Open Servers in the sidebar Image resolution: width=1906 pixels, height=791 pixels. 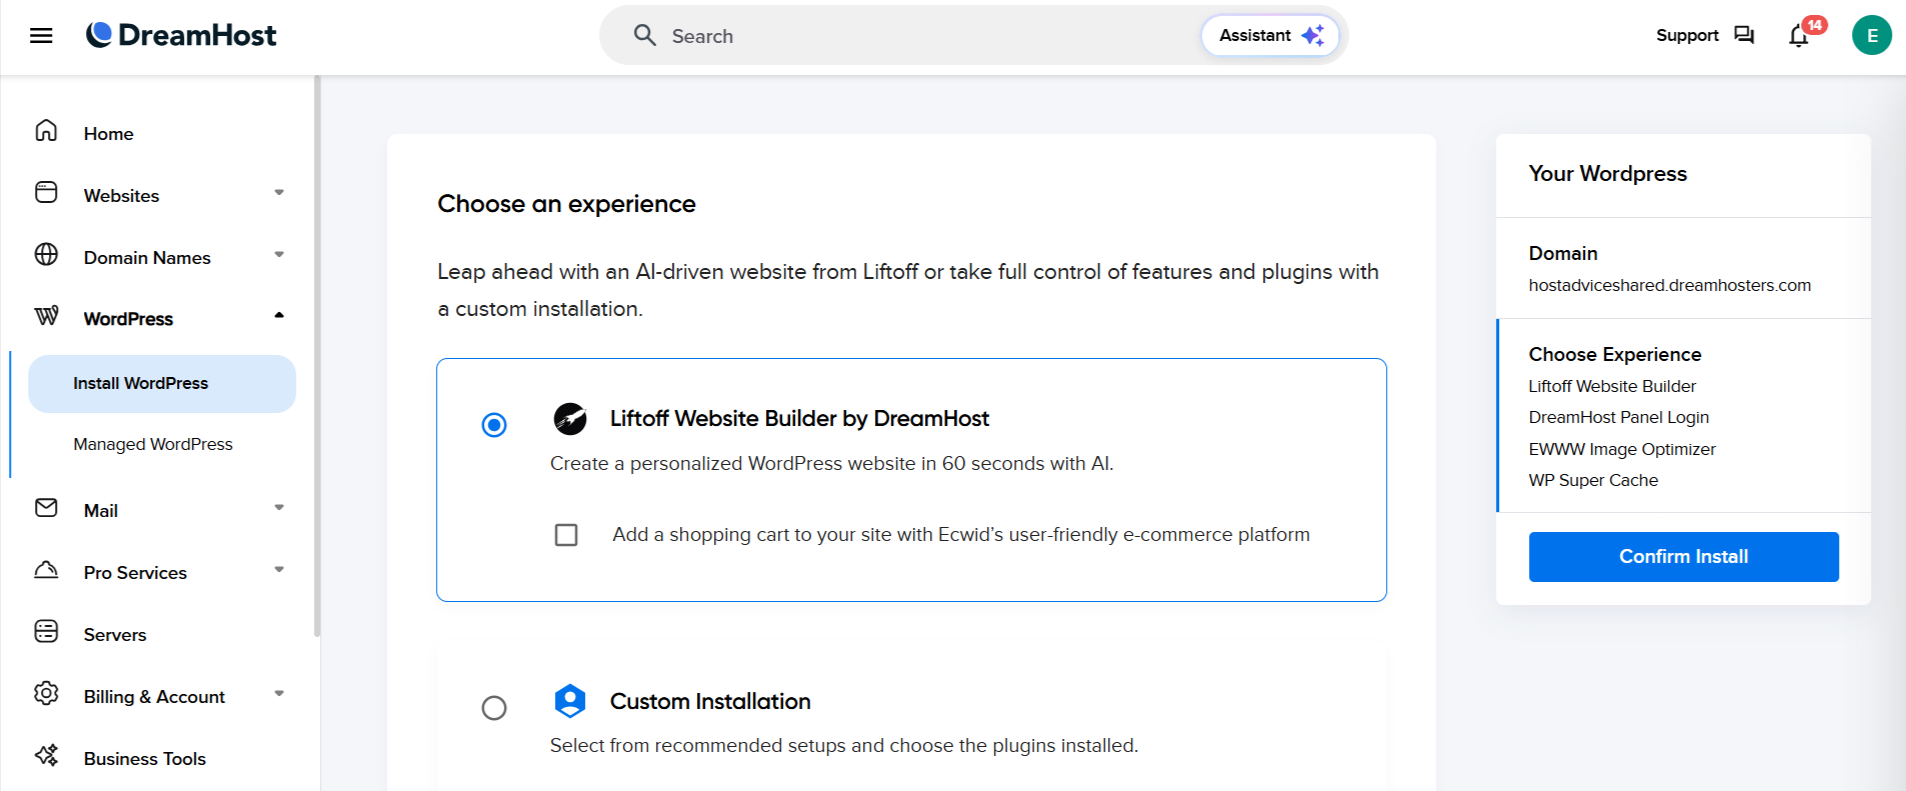tap(115, 635)
